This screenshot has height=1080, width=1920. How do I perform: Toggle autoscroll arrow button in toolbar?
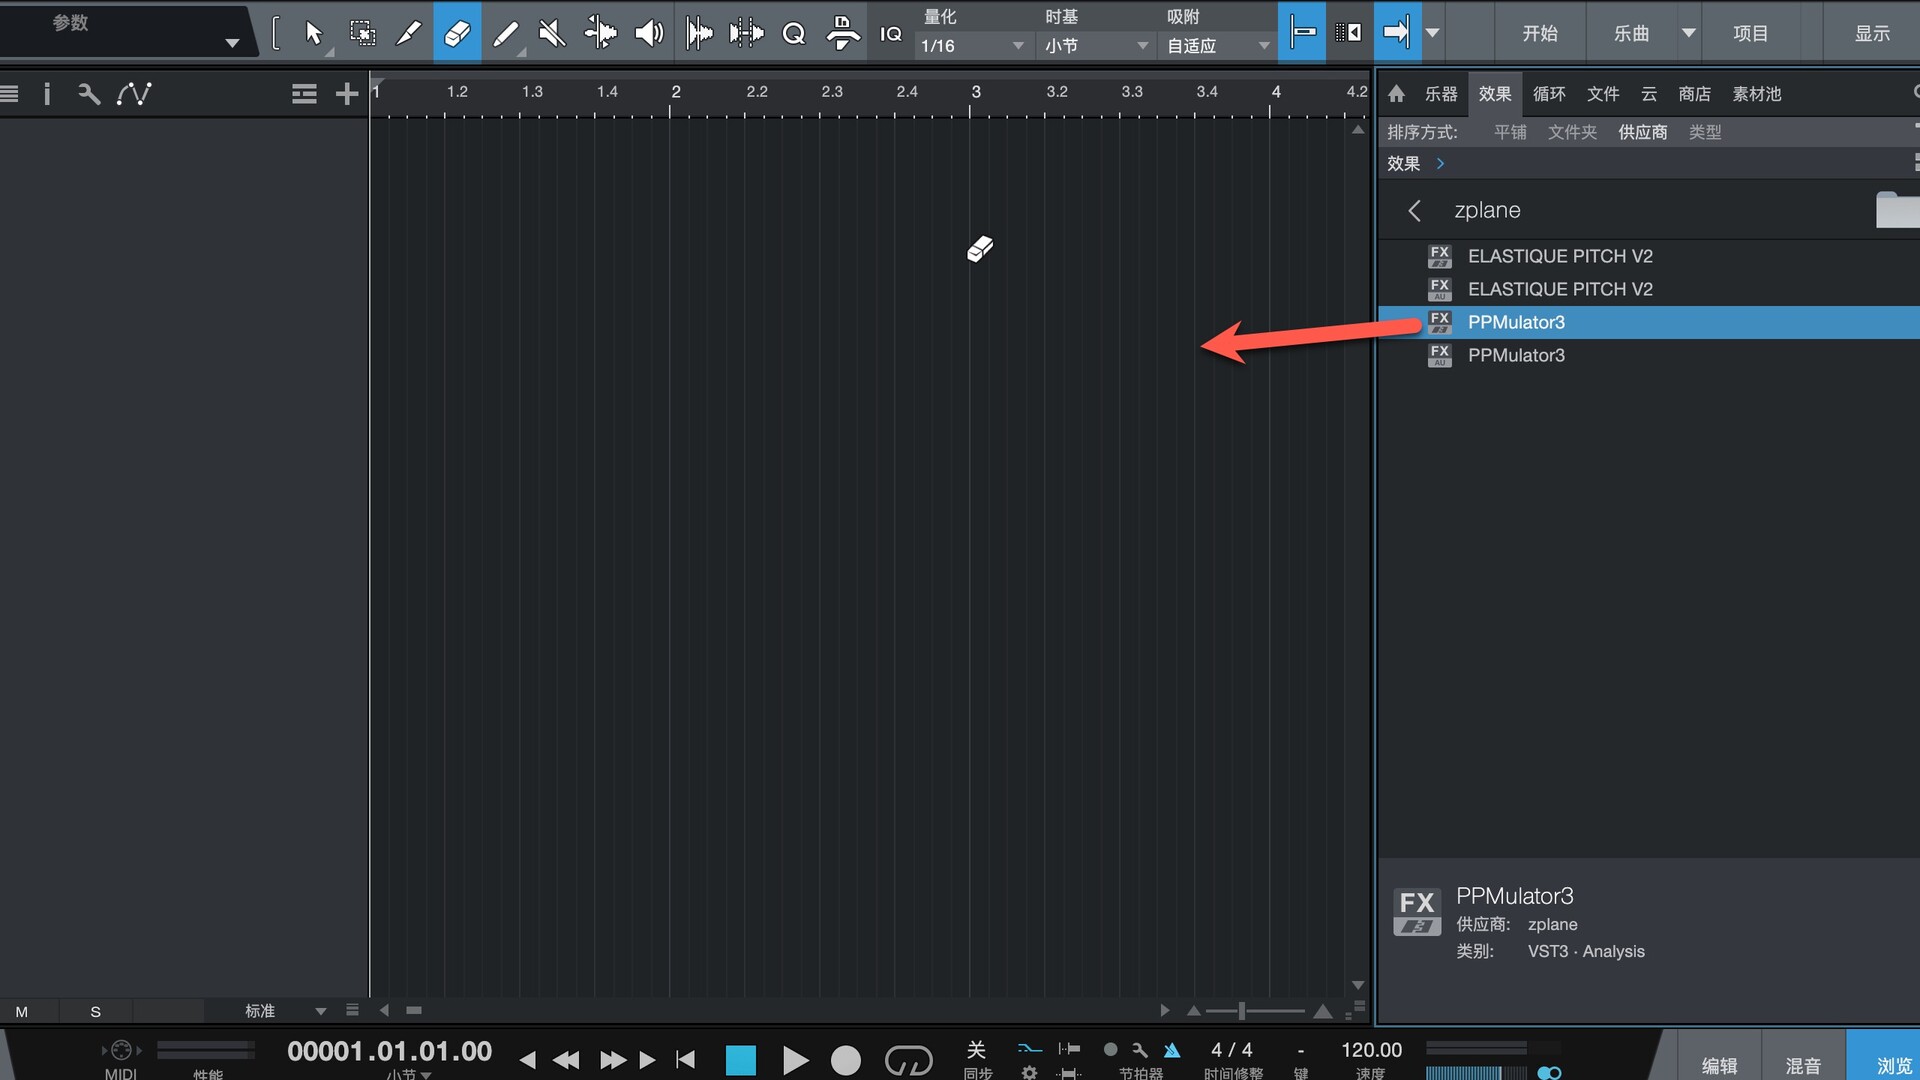pyautogui.click(x=1397, y=33)
